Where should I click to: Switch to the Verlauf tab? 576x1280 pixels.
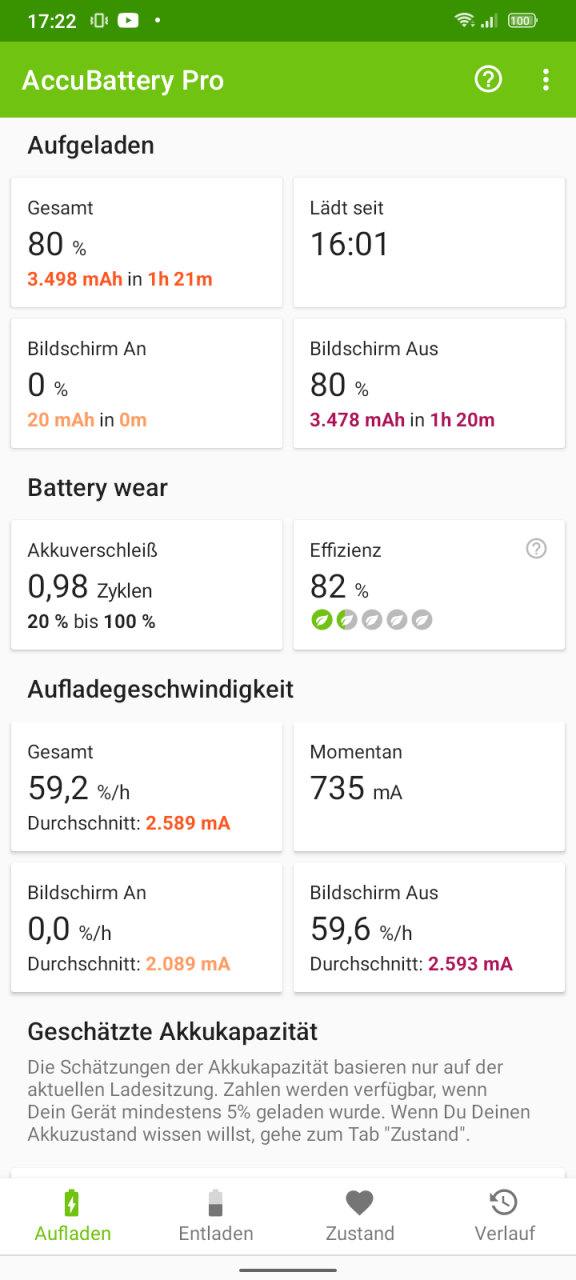pos(504,1216)
